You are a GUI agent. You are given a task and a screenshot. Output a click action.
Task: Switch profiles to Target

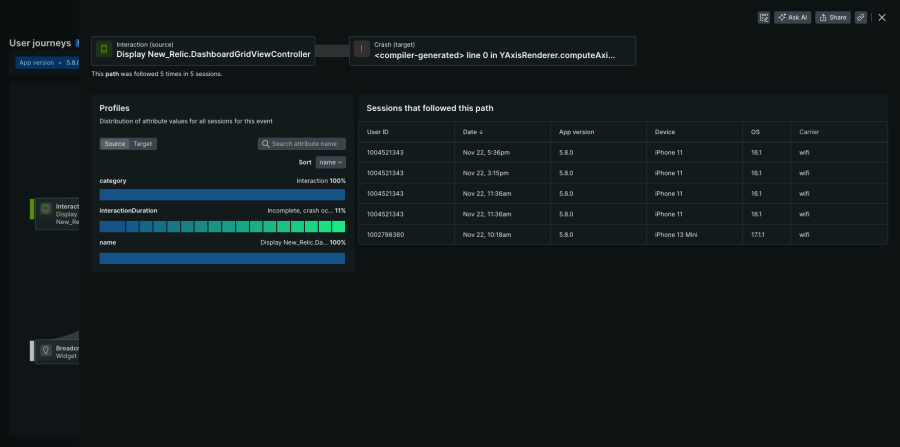(143, 144)
